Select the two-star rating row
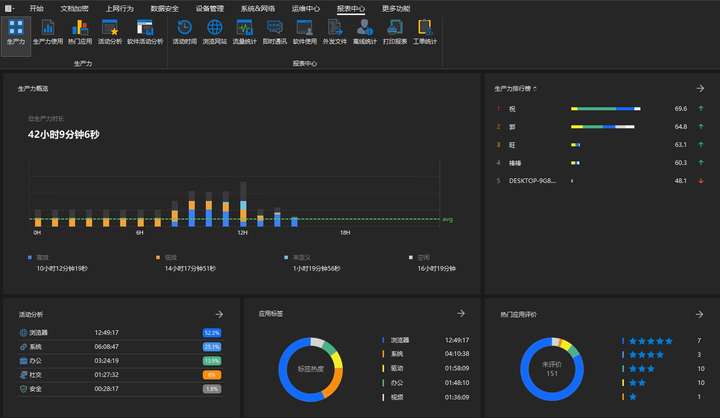Image resolution: width=720 pixels, height=418 pixels. coord(662,383)
